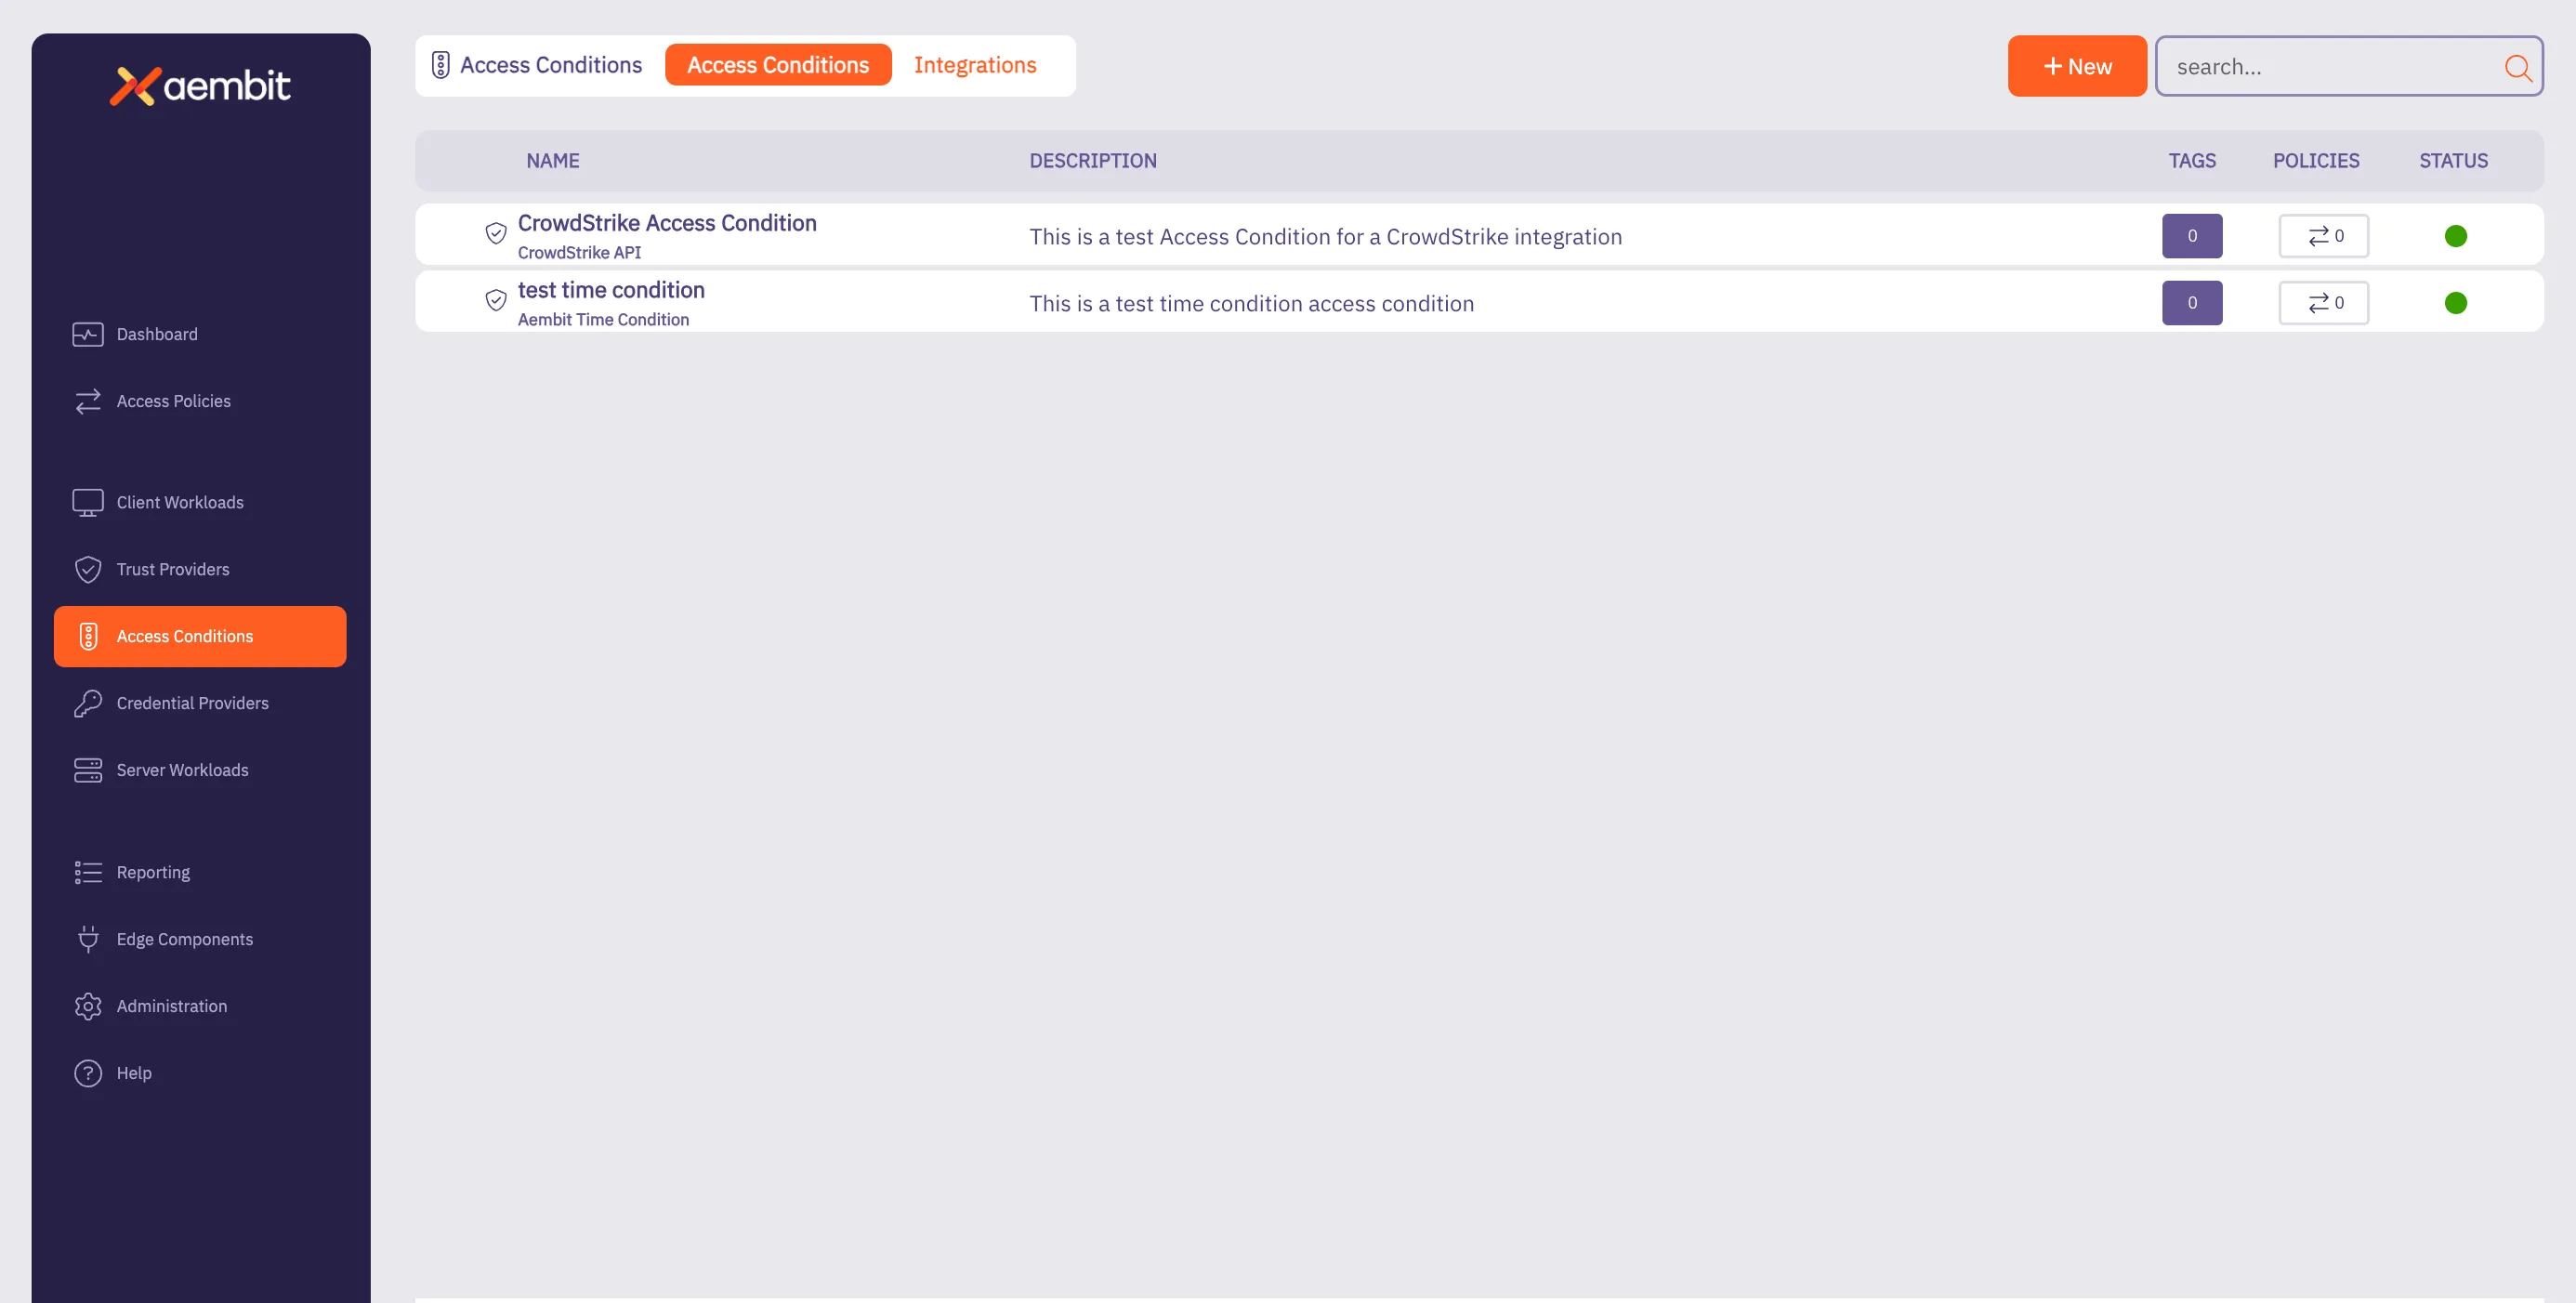Click the Edge Components plug icon
This screenshot has height=1303, width=2576.
[x=88, y=939]
